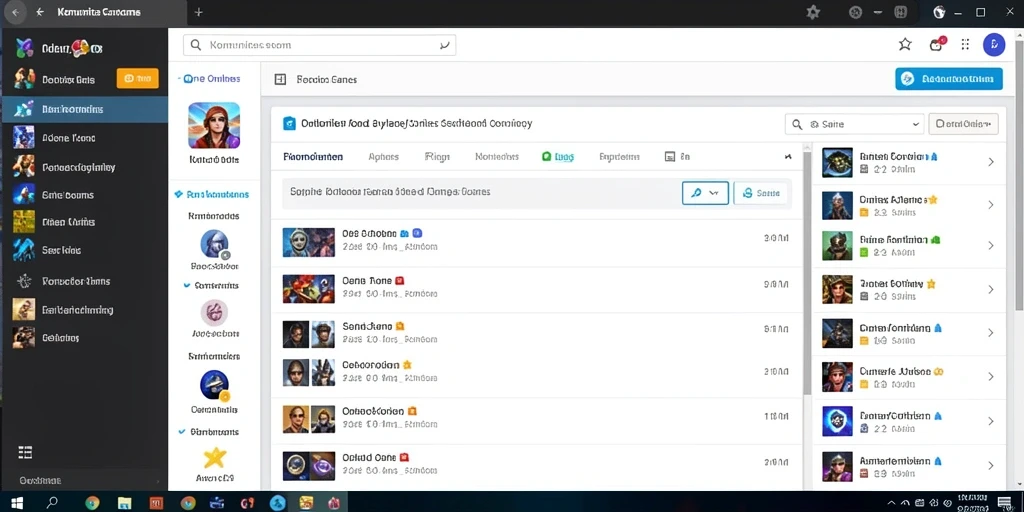Click the "Sanne" button in the filter bar
The height and width of the screenshot is (512, 1024).
761,193
